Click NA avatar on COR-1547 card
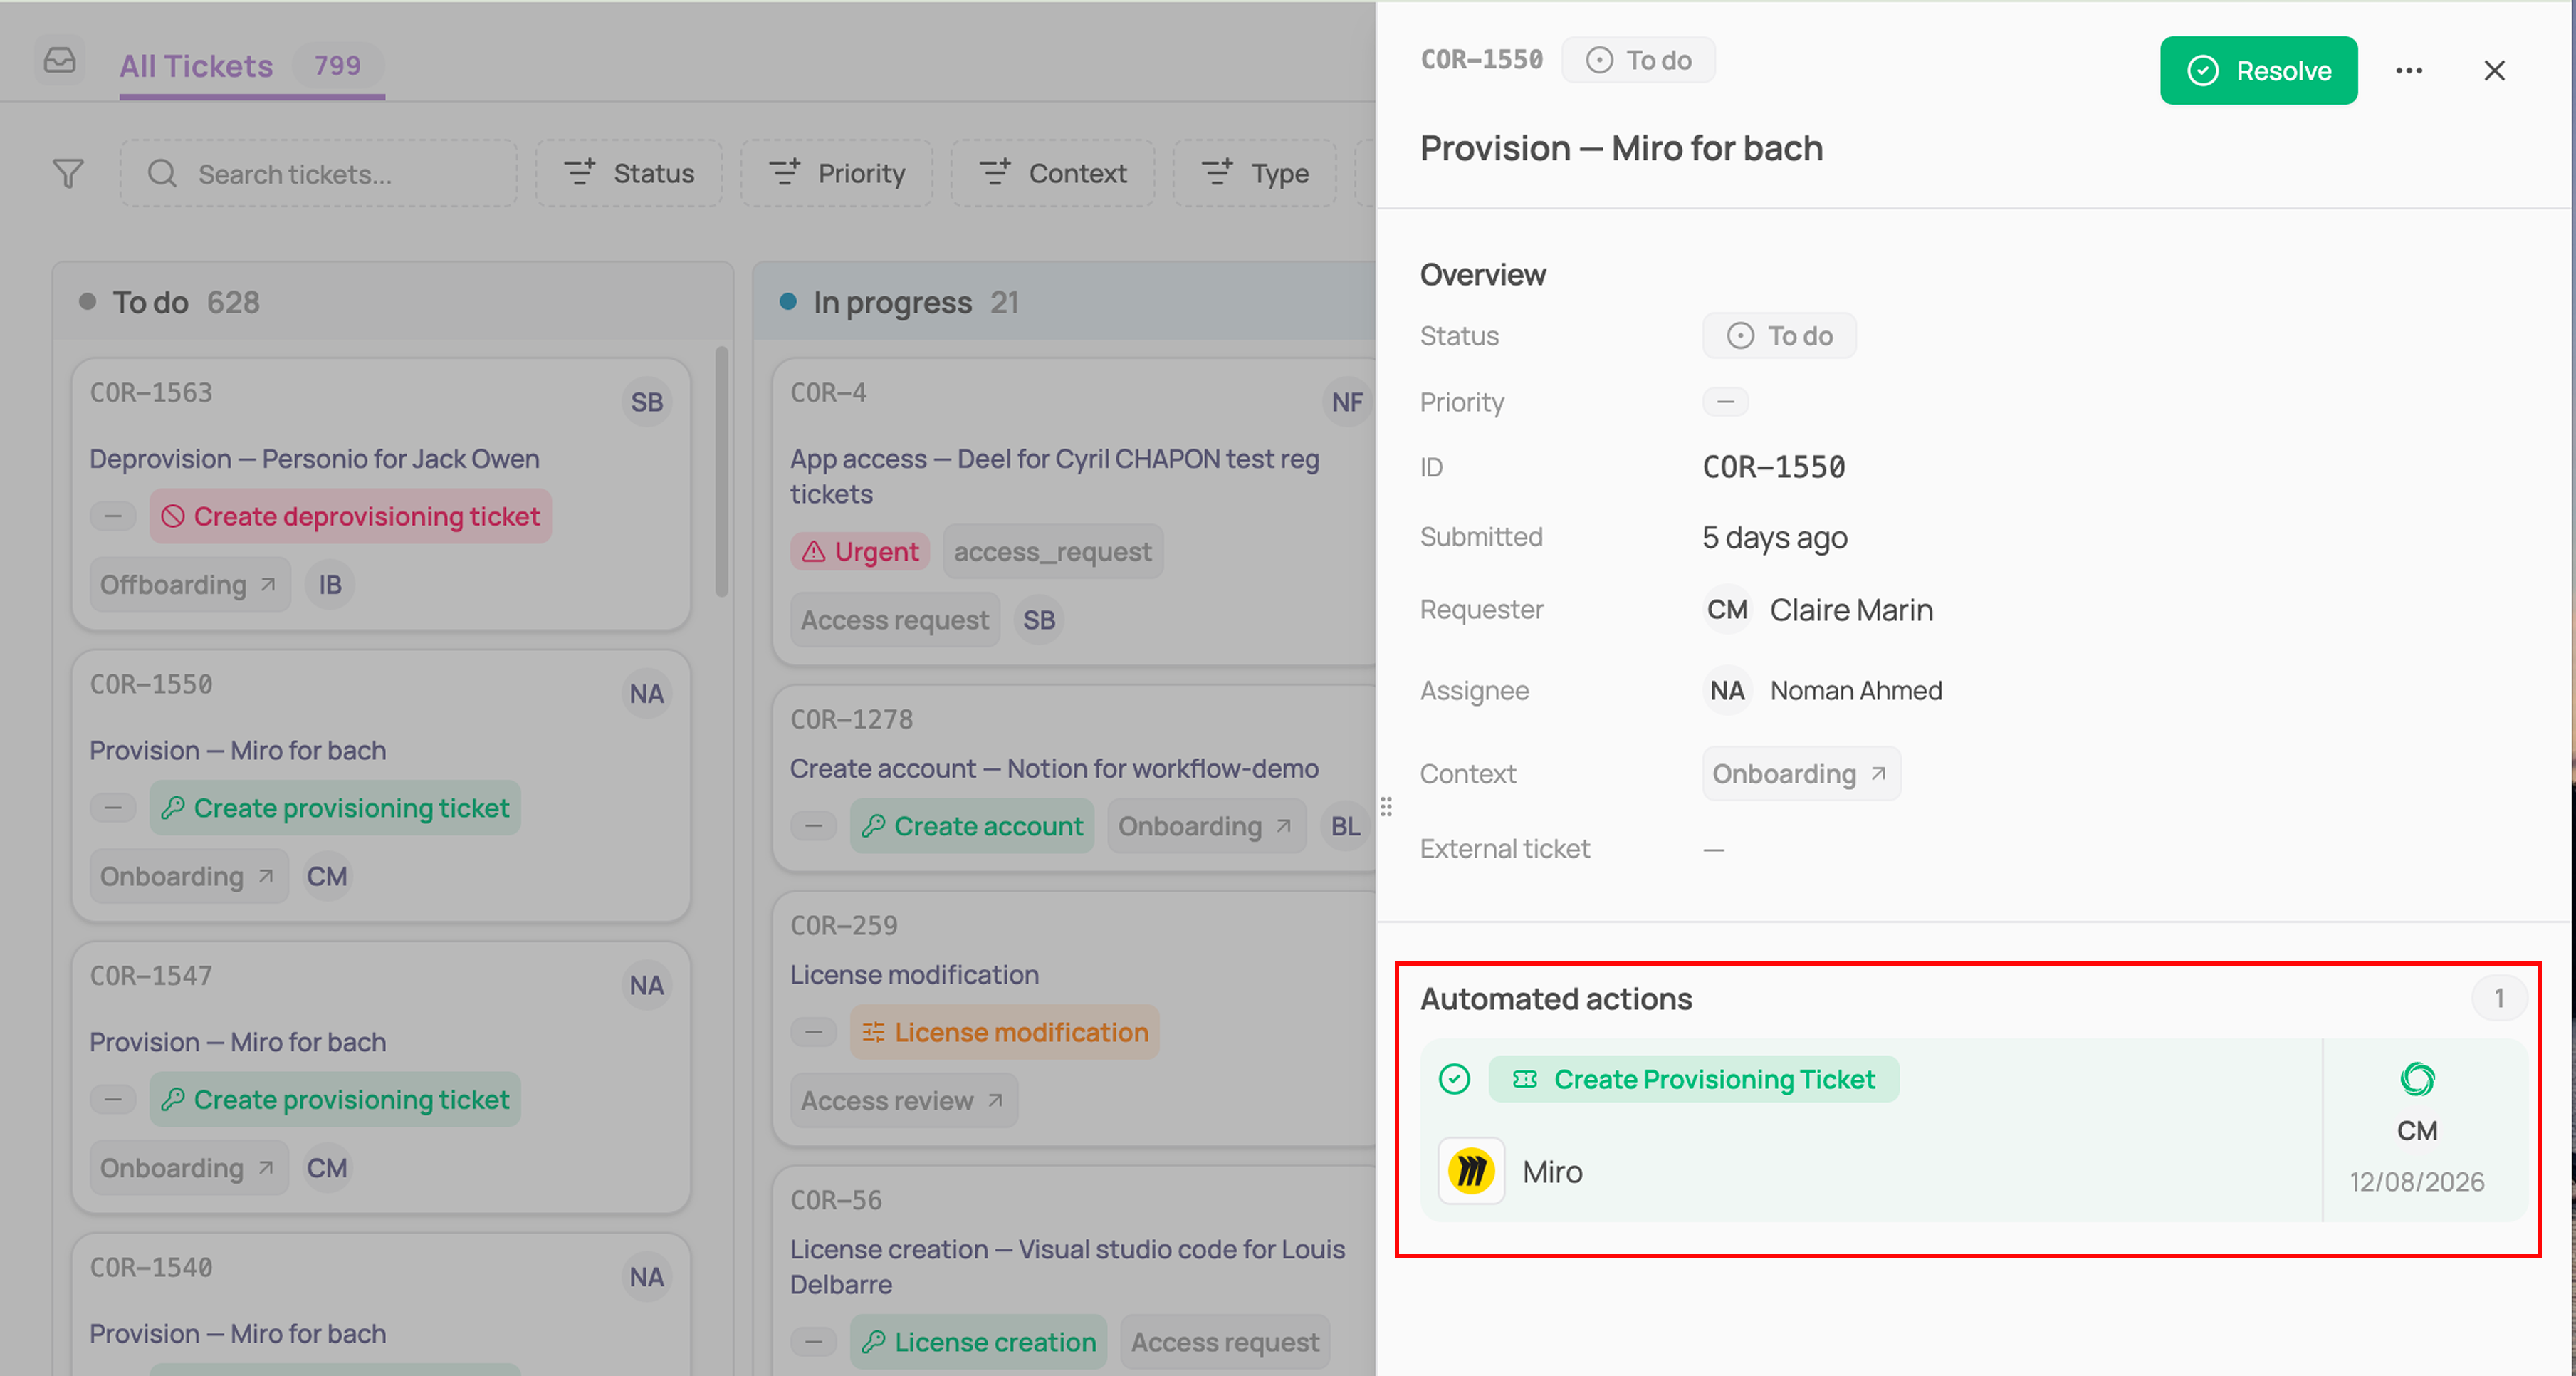The image size is (2576, 1376). (x=647, y=986)
